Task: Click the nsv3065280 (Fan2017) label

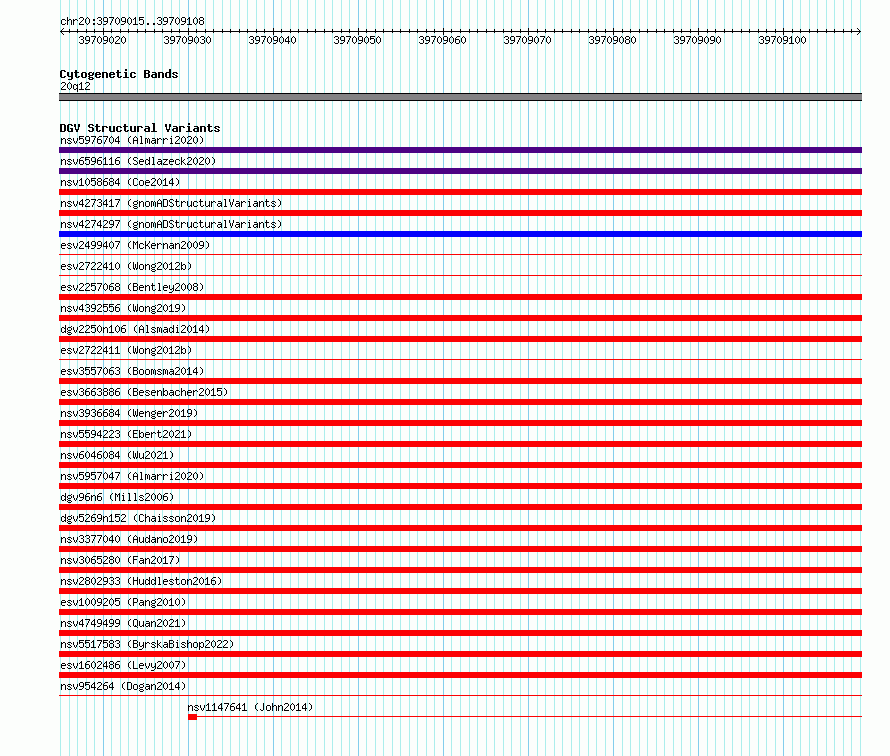Action: point(120,560)
